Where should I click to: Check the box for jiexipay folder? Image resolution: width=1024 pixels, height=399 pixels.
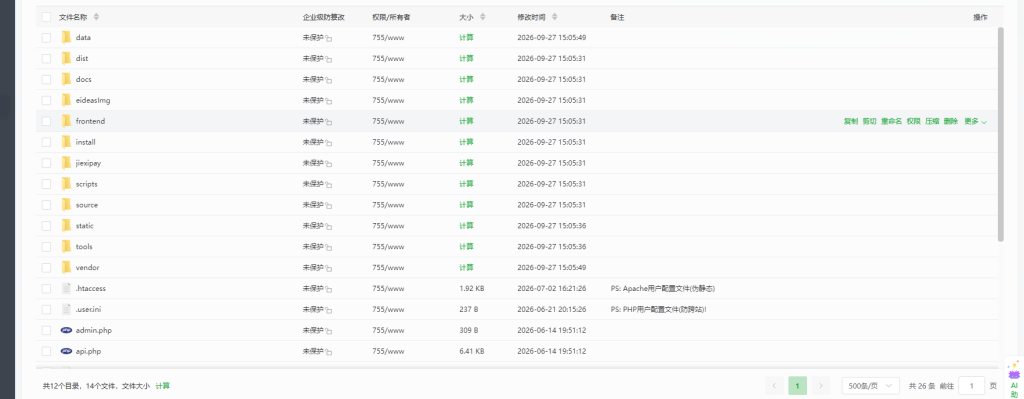[46, 163]
